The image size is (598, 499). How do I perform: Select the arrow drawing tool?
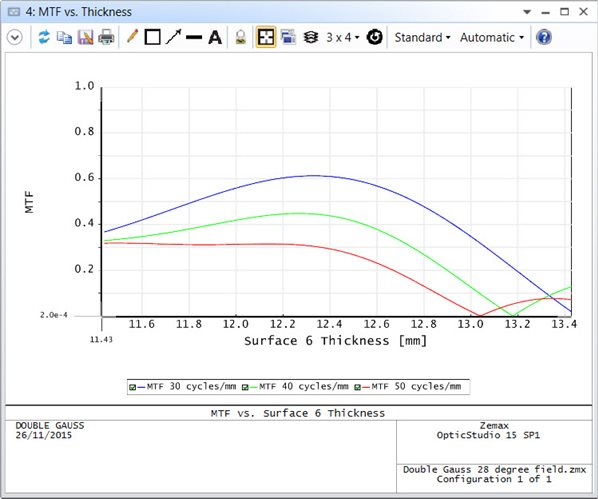pyautogui.click(x=174, y=37)
